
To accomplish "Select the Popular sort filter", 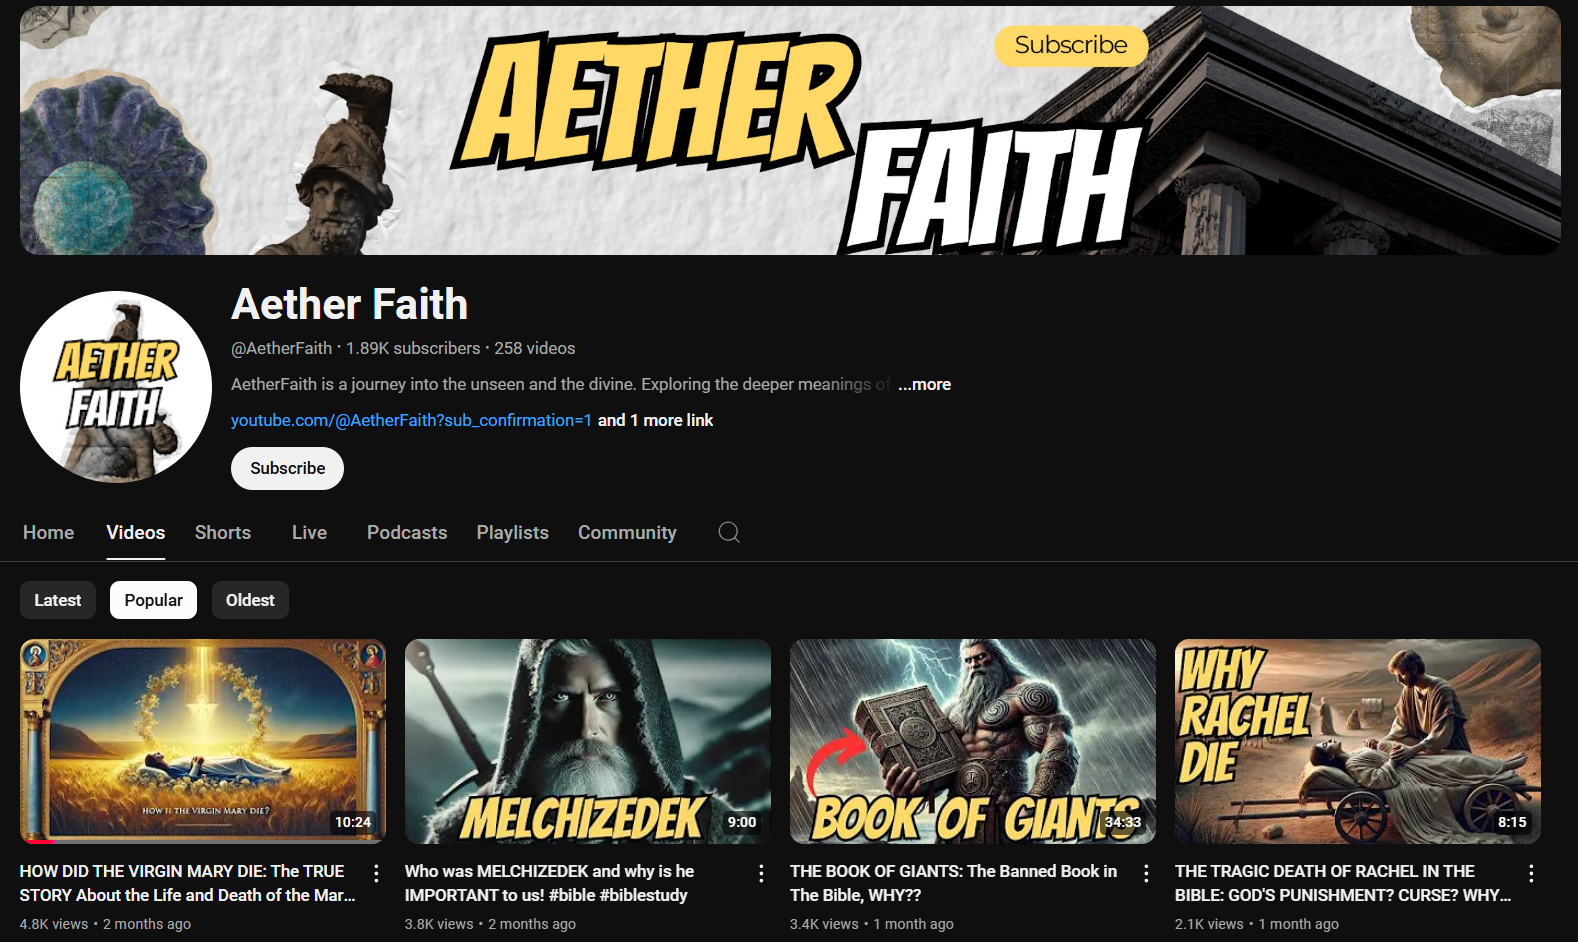I will [x=153, y=600].
